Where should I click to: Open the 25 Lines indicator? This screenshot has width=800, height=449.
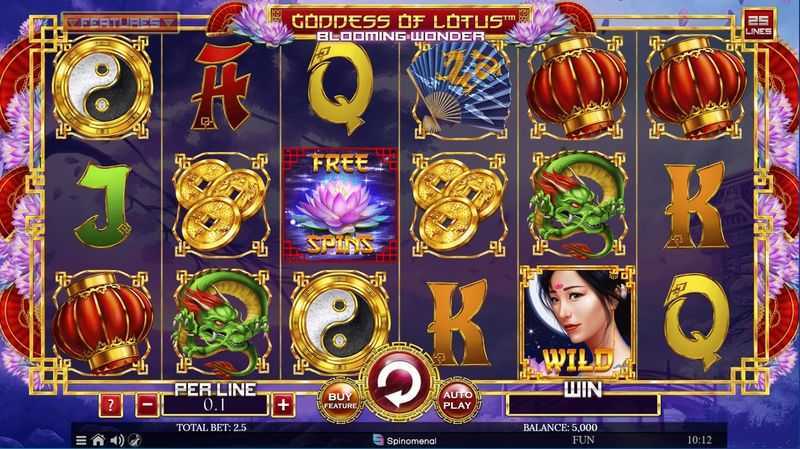coord(758,24)
